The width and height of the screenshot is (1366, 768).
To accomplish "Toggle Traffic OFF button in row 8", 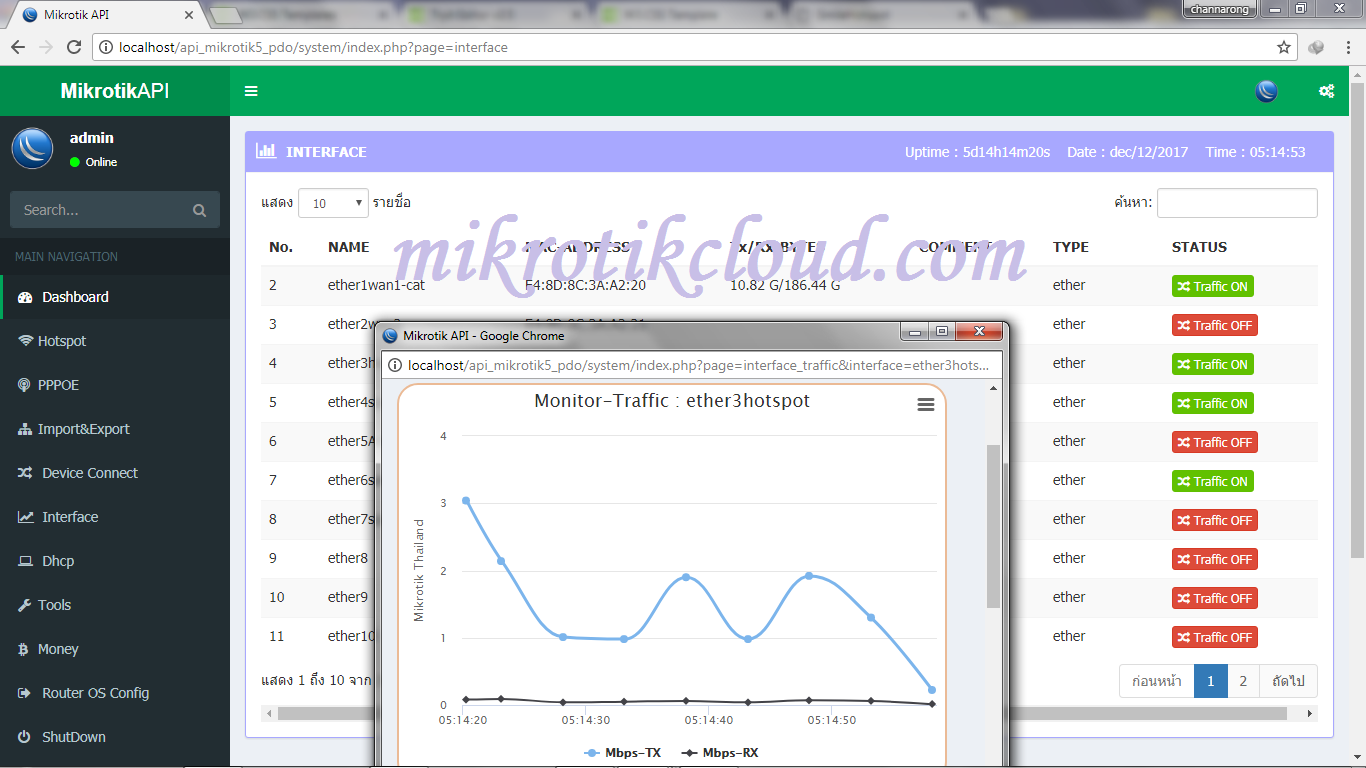I will click(x=1214, y=520).
